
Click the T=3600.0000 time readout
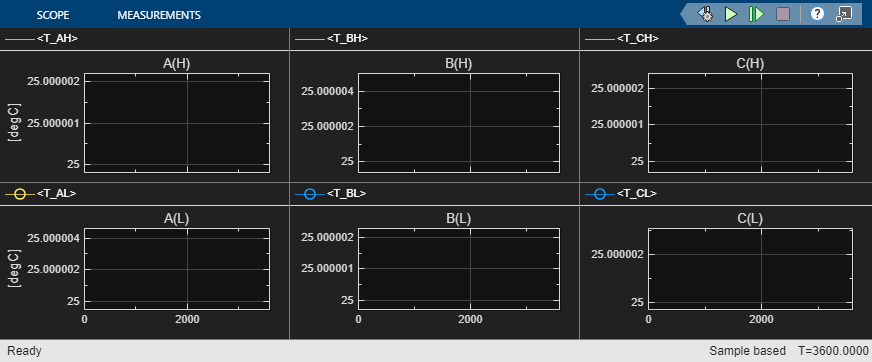click(833, 351)
